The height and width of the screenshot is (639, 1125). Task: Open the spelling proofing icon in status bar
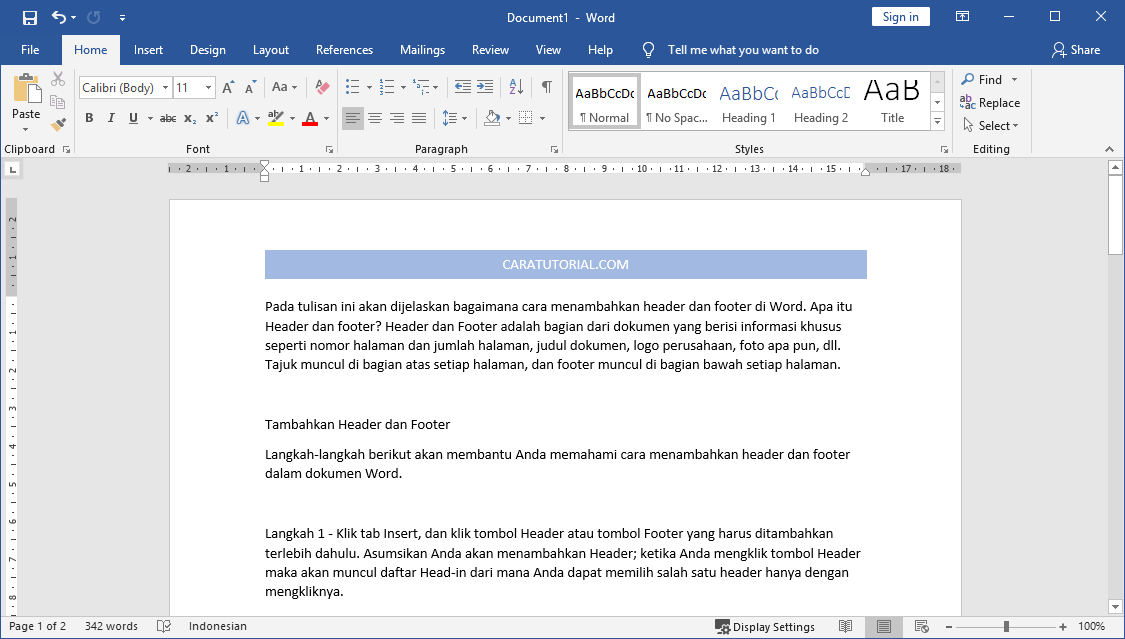164,626
